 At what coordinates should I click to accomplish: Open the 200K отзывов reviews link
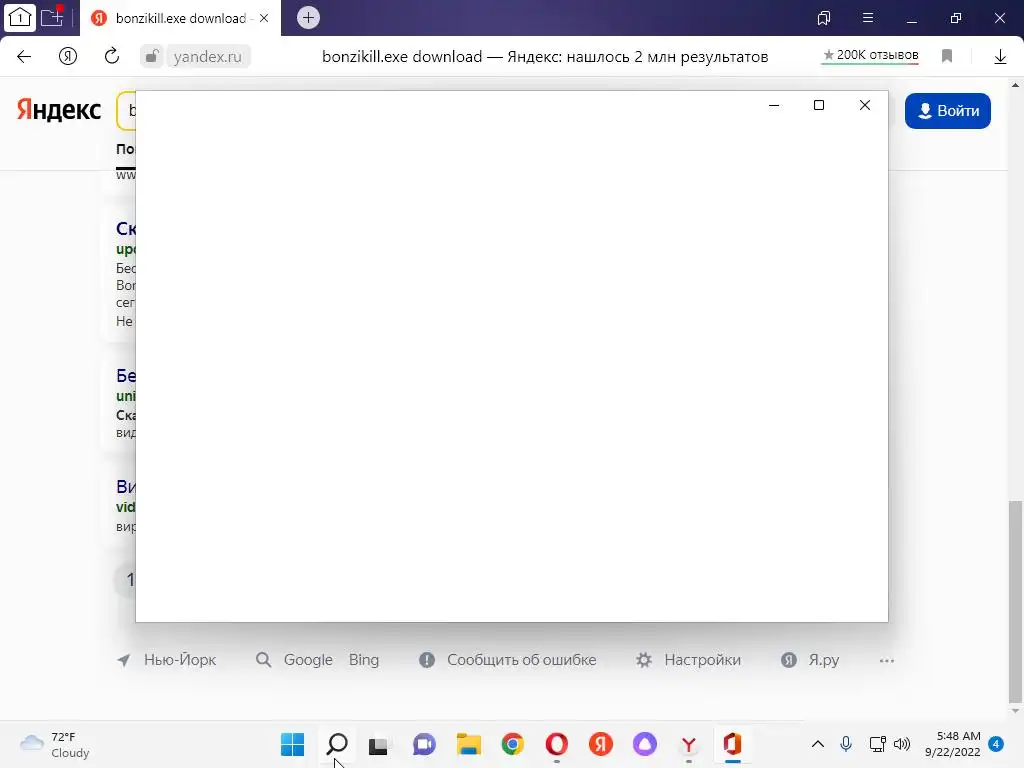[x=871, y=56]
